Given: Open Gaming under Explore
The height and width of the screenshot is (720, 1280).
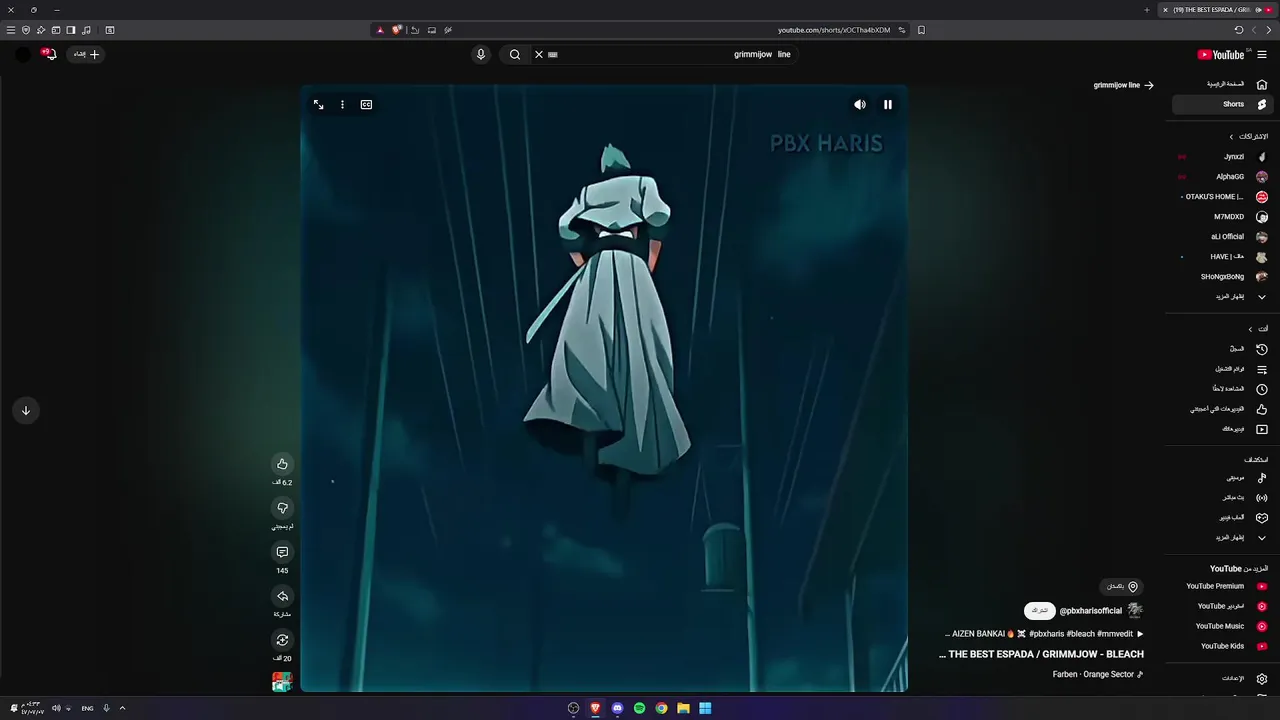Looking at the screenshot, I should pyautogui.click(x=1222, y=518).
